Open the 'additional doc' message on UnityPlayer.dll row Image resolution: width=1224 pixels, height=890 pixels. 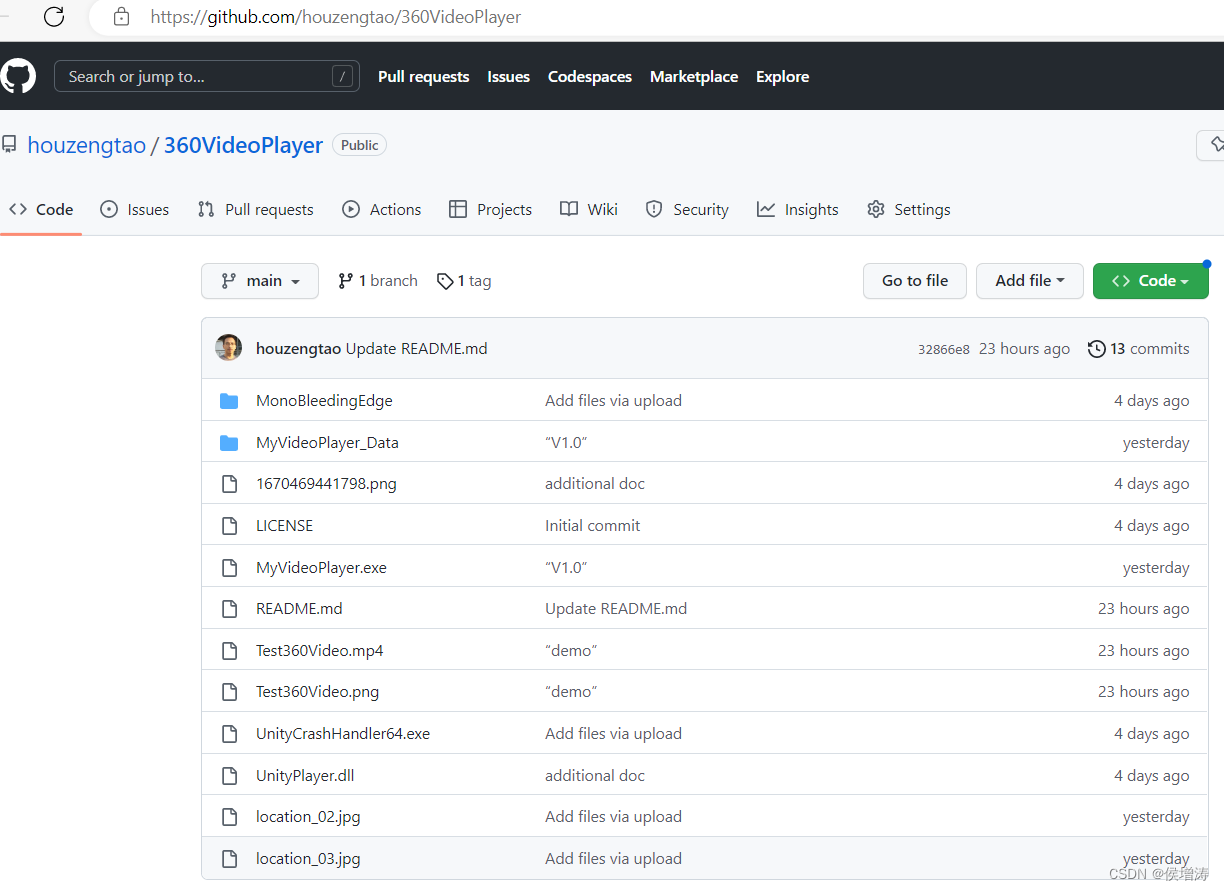(x=595, y=776)
